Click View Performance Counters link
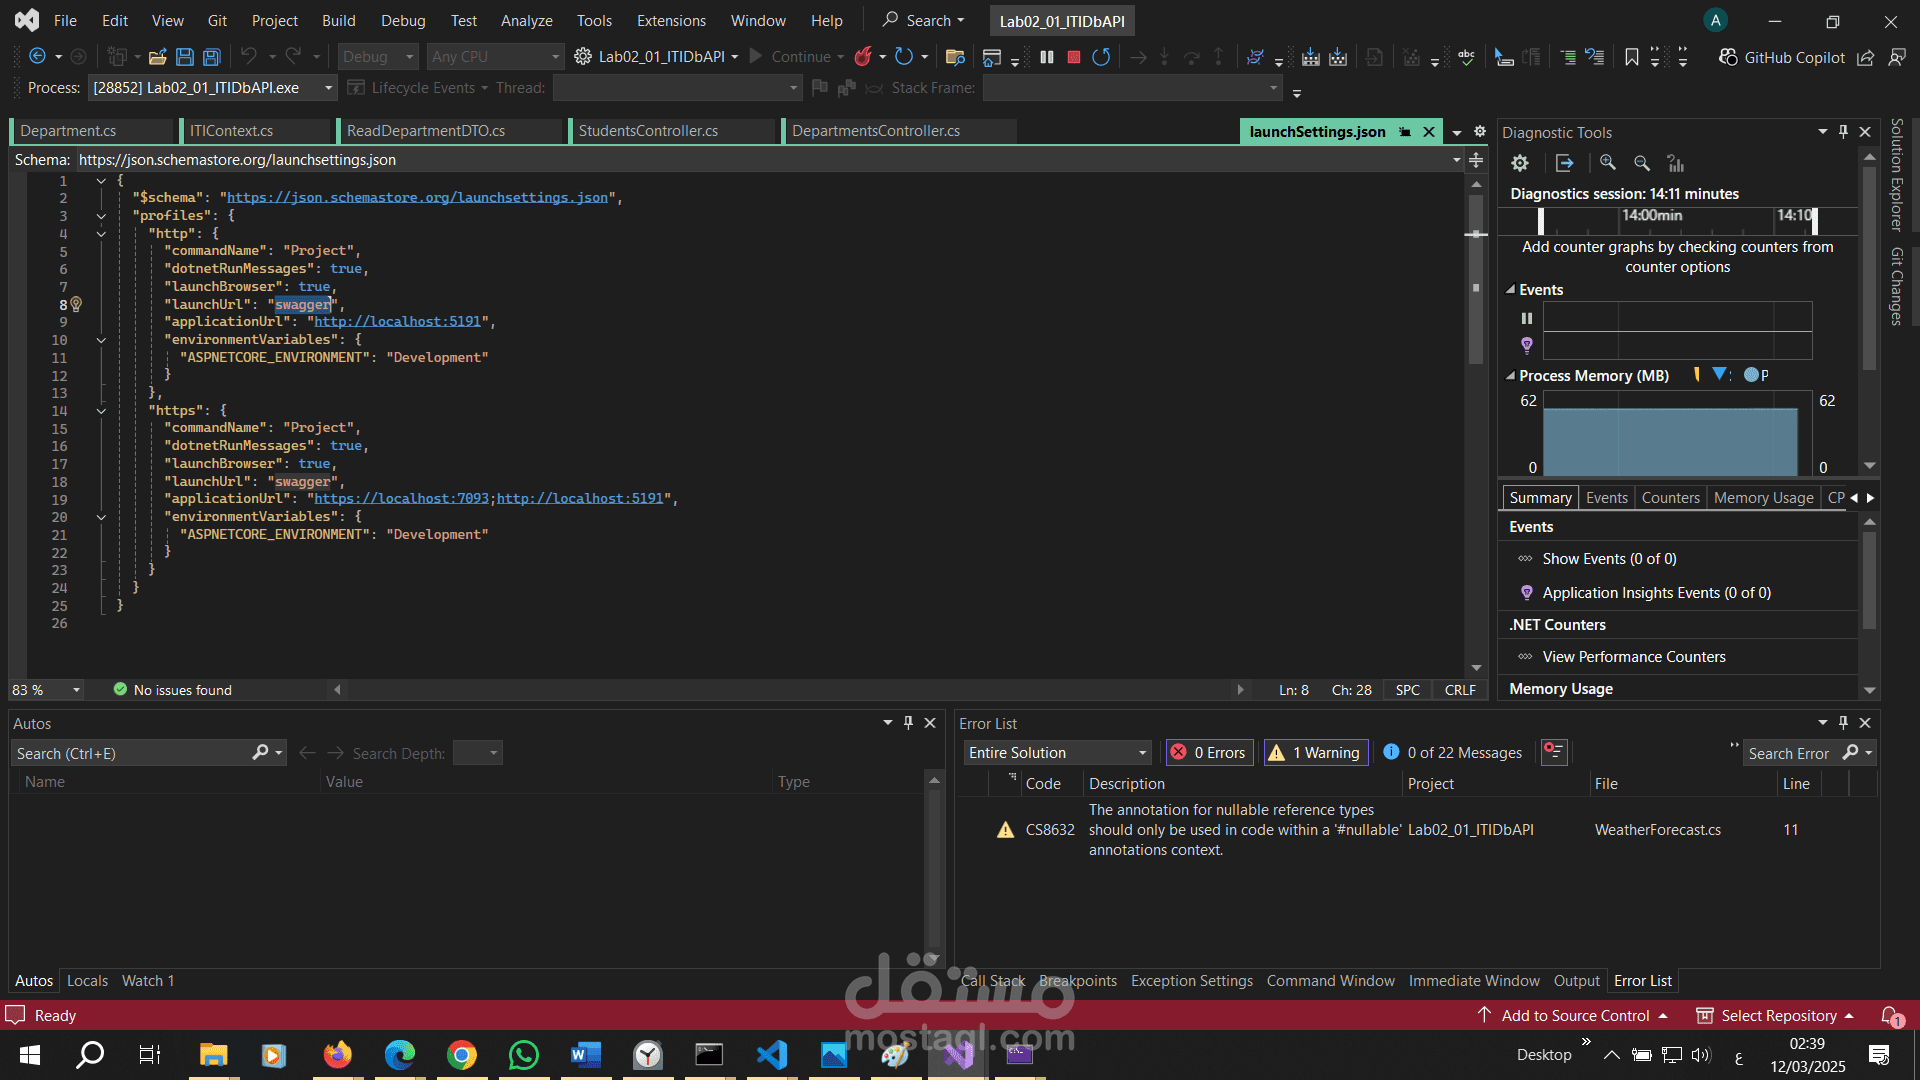This screenshot has height=1080, width=1920. click(x=1634, y=657)
